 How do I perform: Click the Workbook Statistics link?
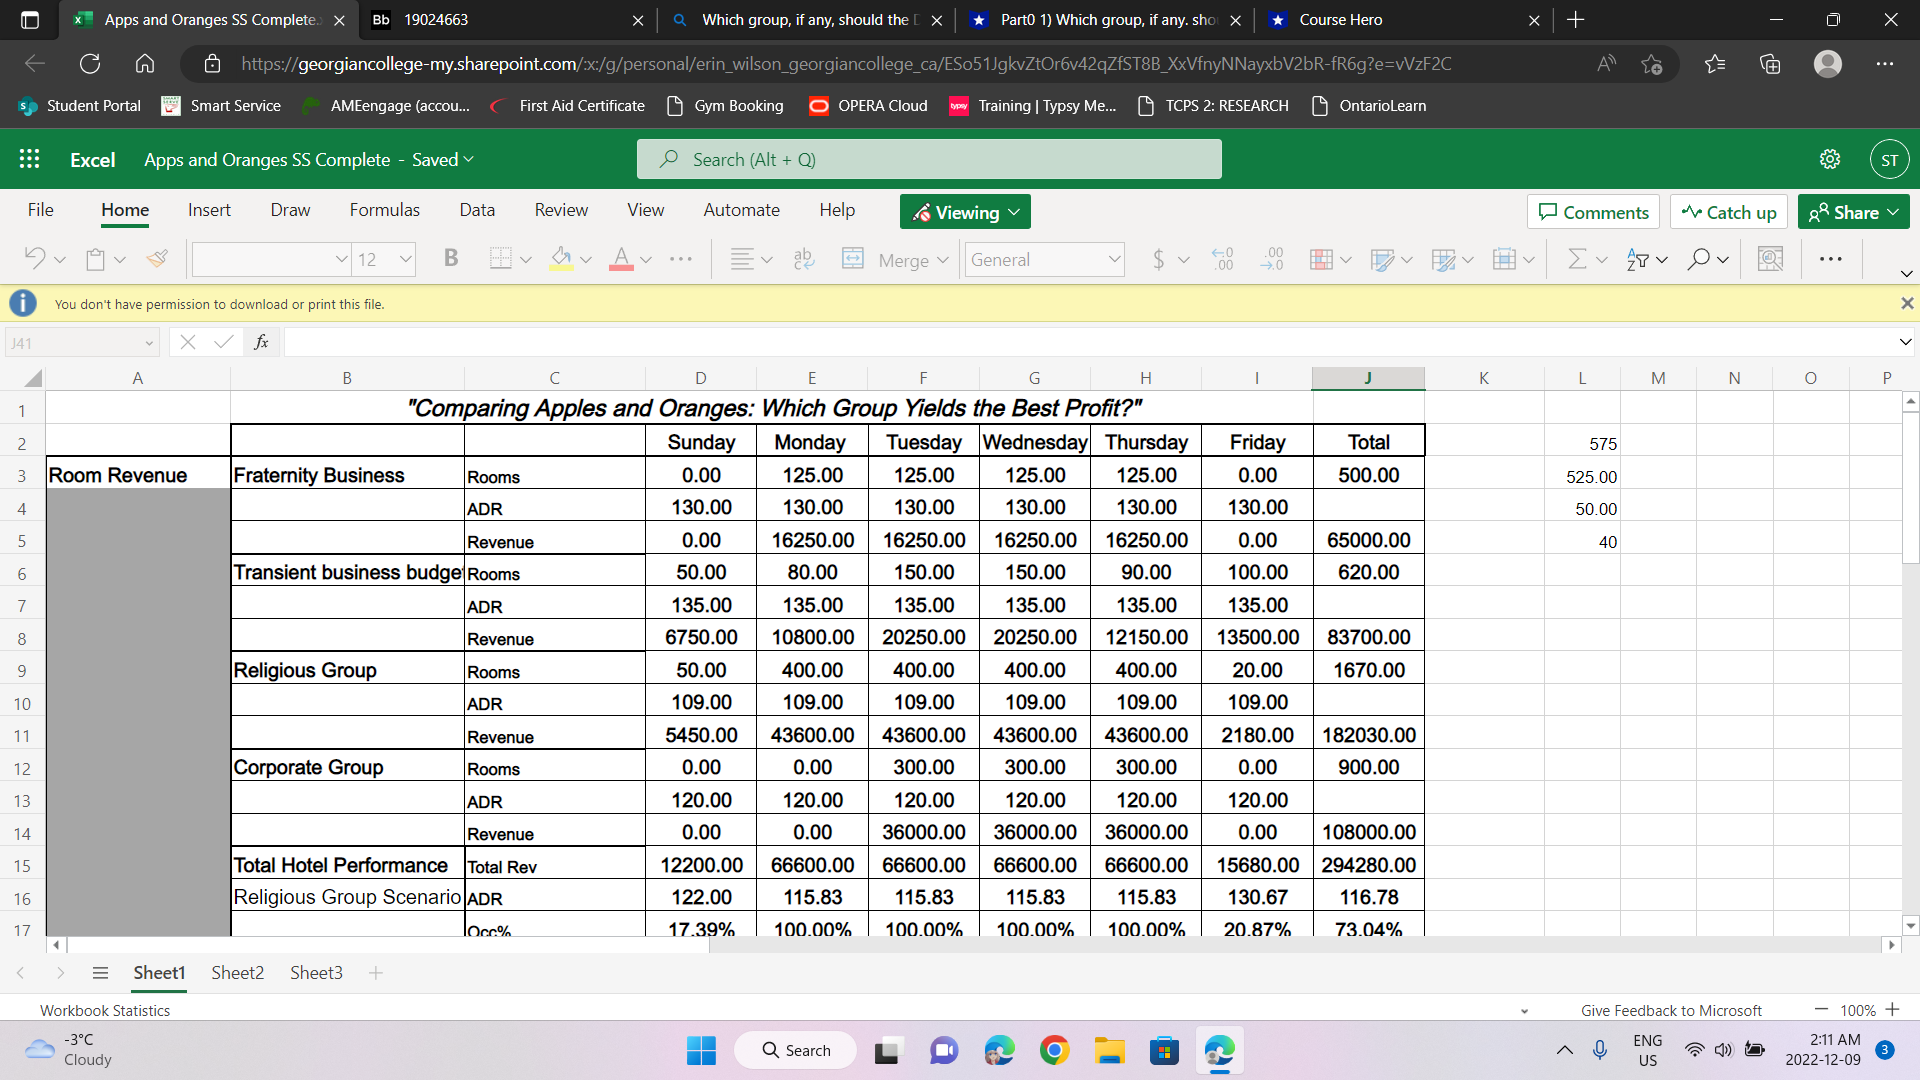pos(103,1010)
